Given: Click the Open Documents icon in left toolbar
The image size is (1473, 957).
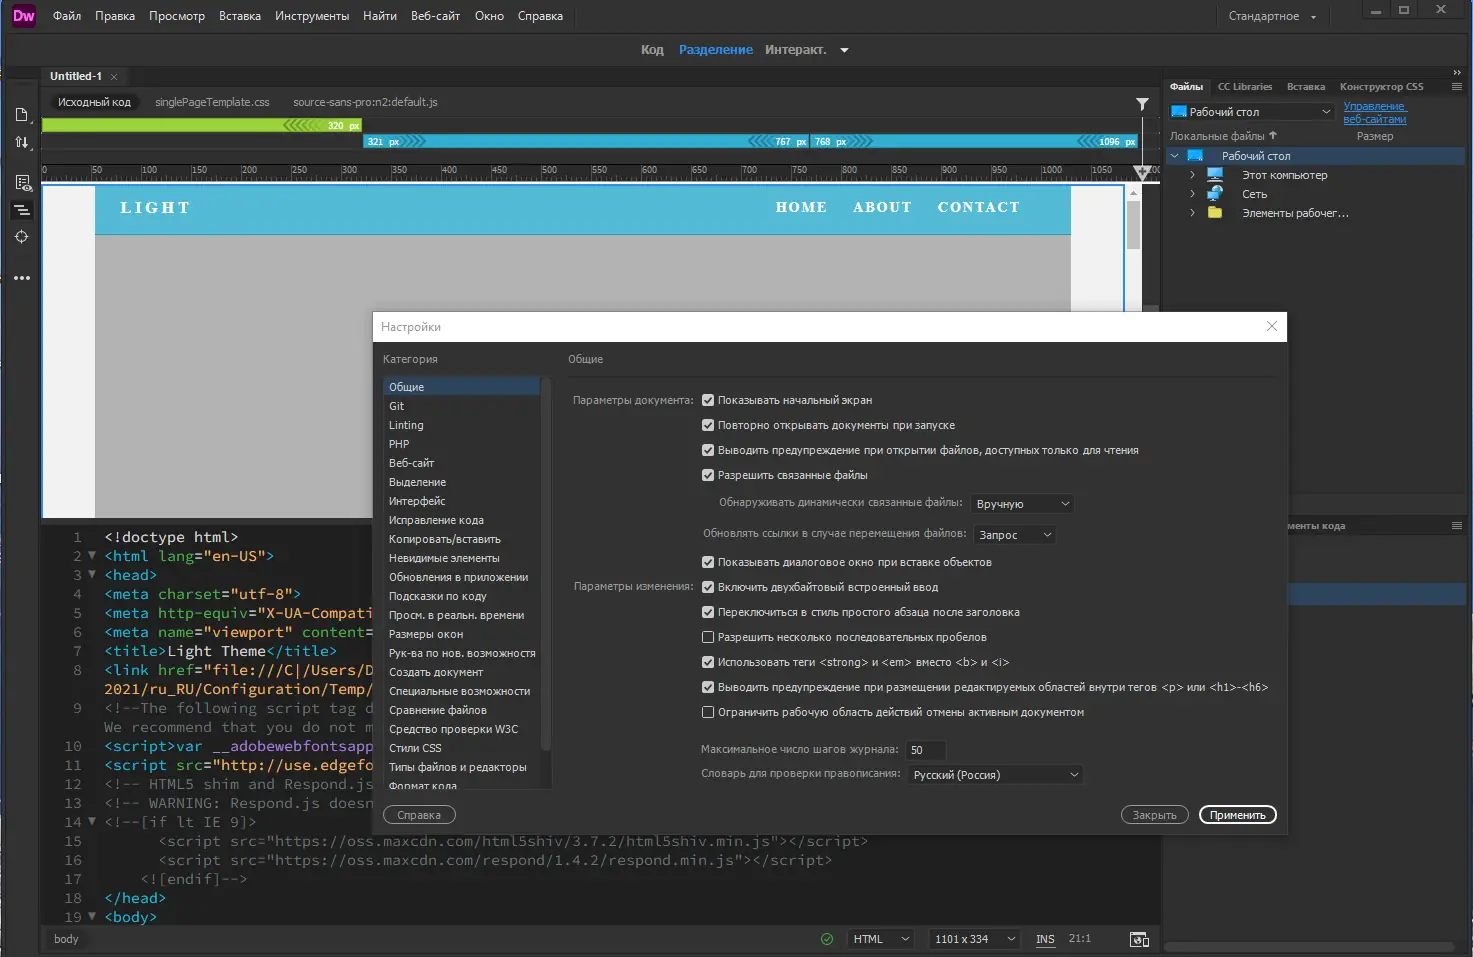Looking at the screenshot, I should [x=22, y=113].
